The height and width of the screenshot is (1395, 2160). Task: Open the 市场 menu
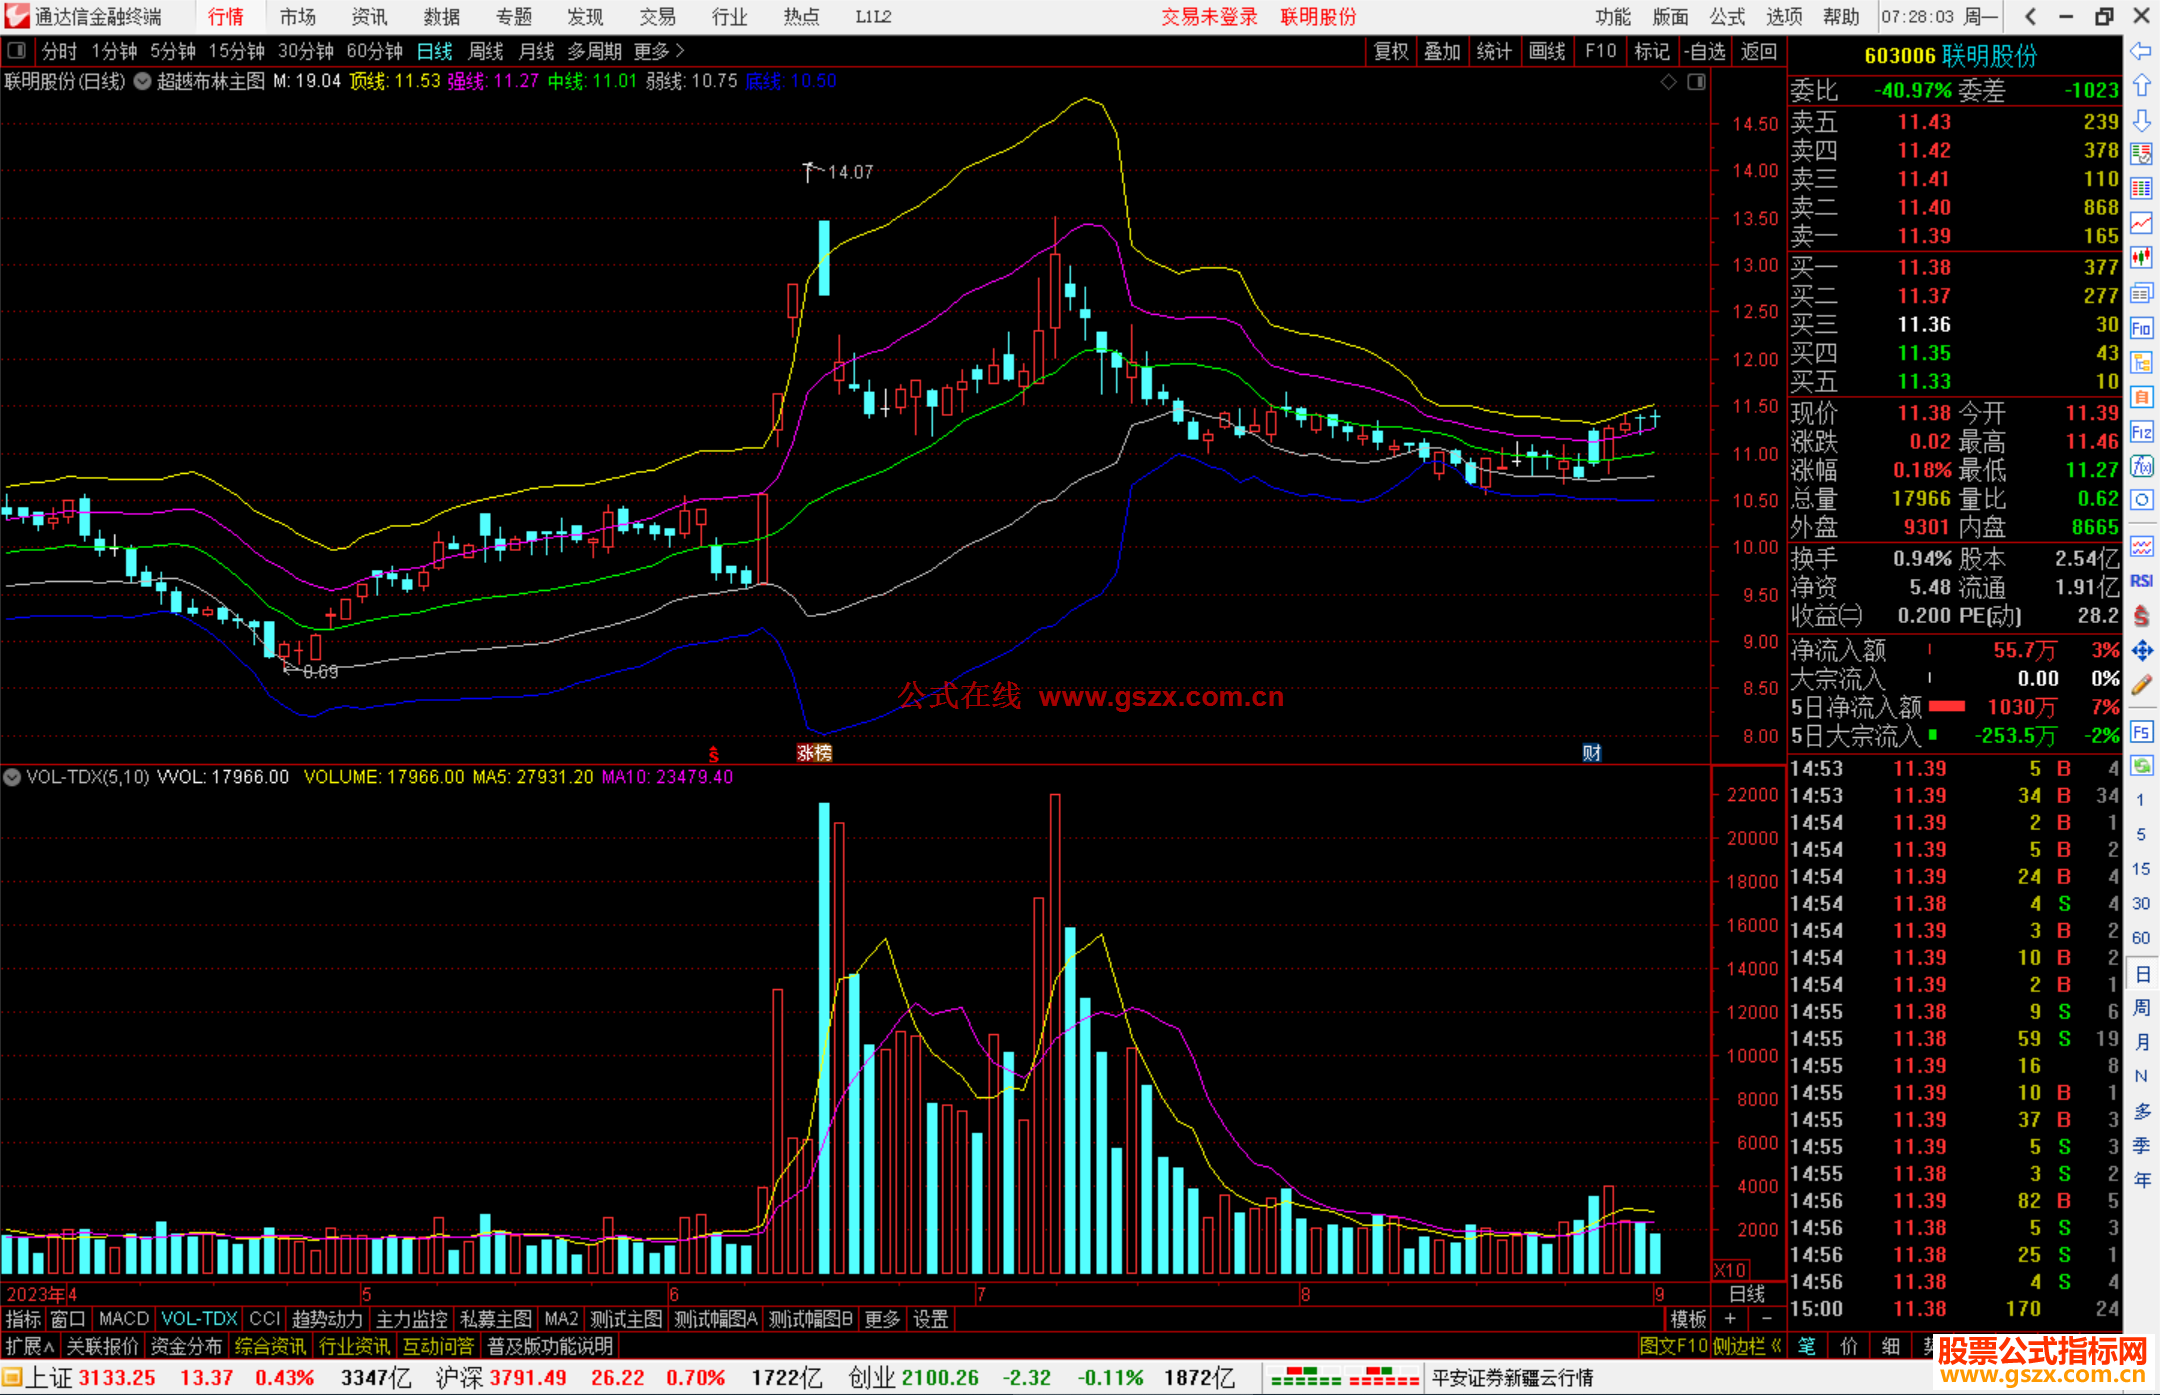[x=297, y=17]
